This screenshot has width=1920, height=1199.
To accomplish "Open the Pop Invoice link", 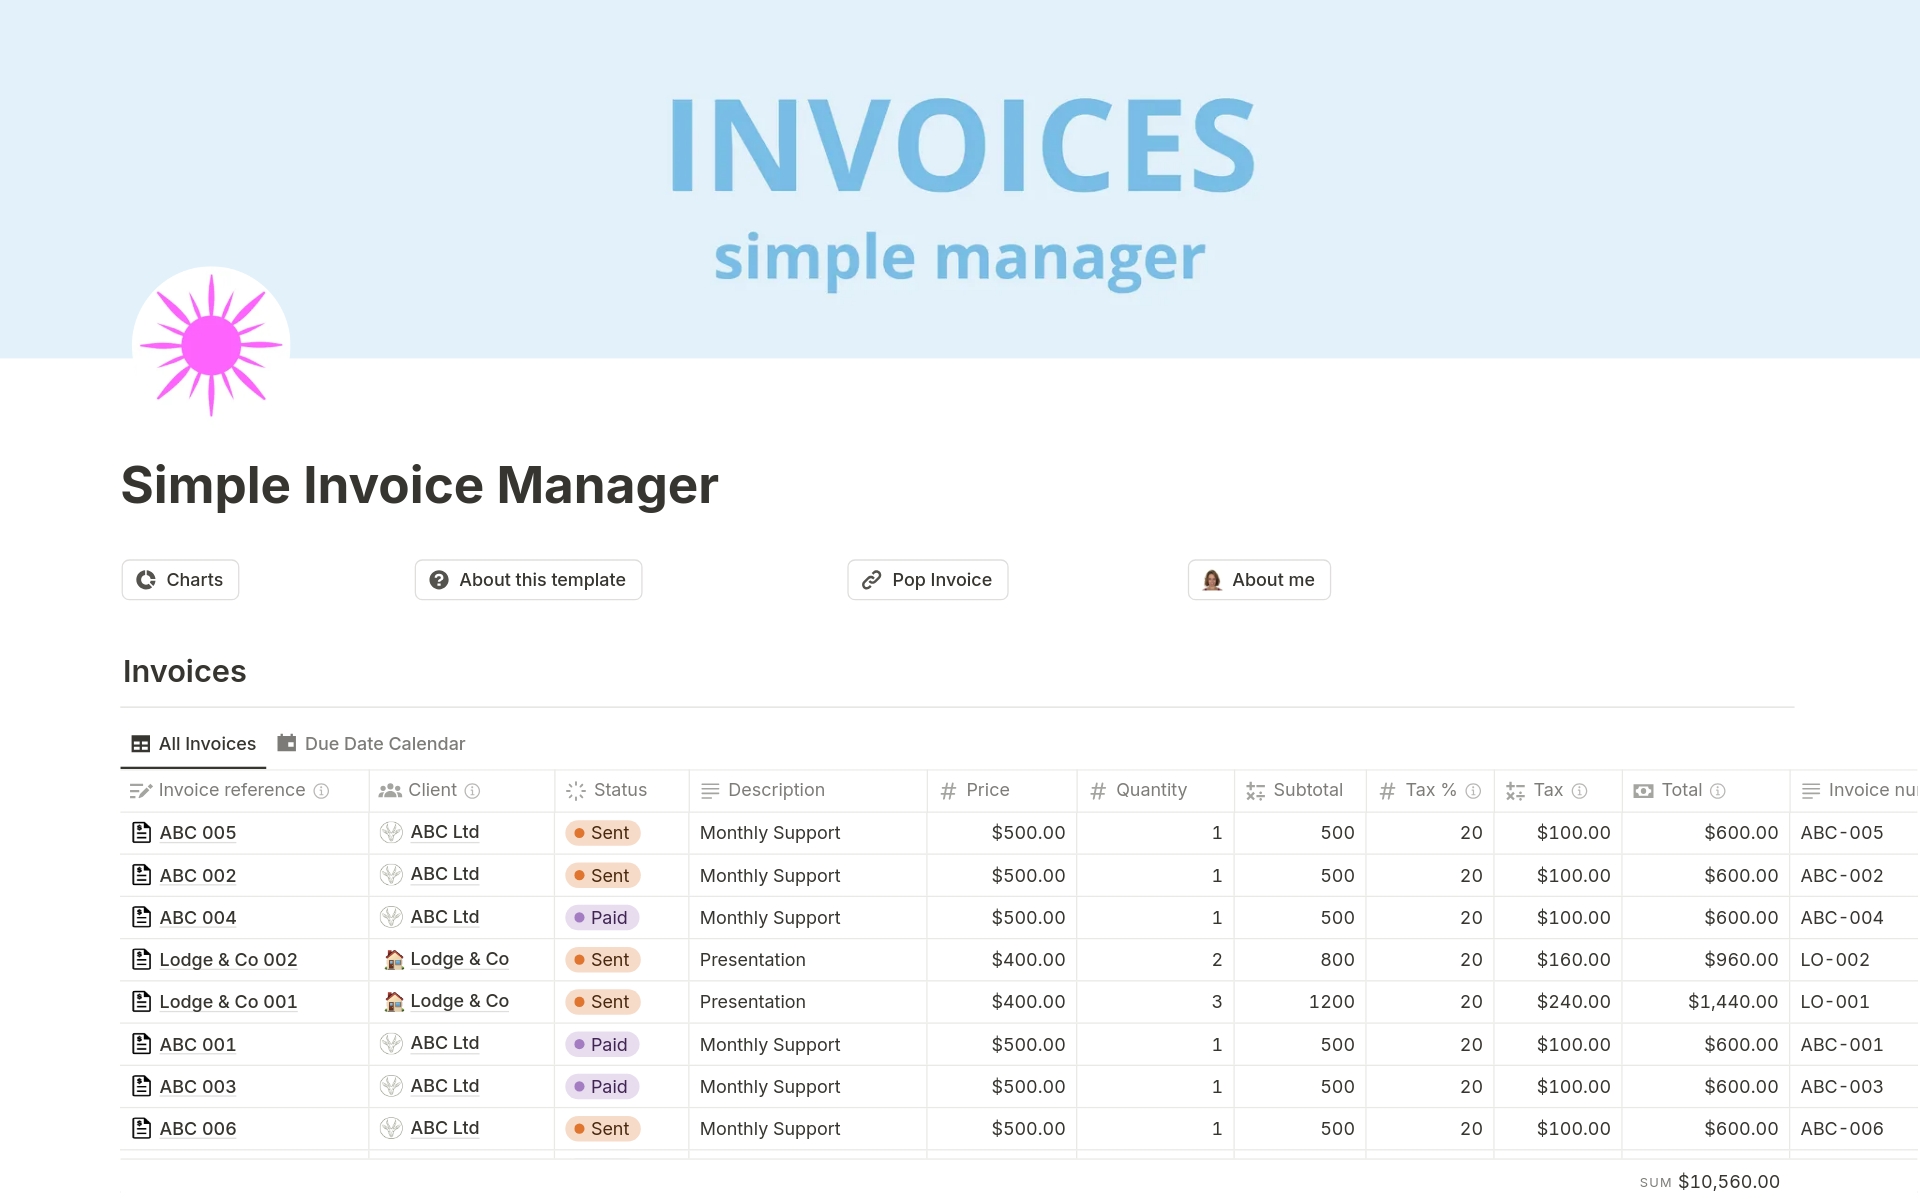I will (x=927, y=580).
